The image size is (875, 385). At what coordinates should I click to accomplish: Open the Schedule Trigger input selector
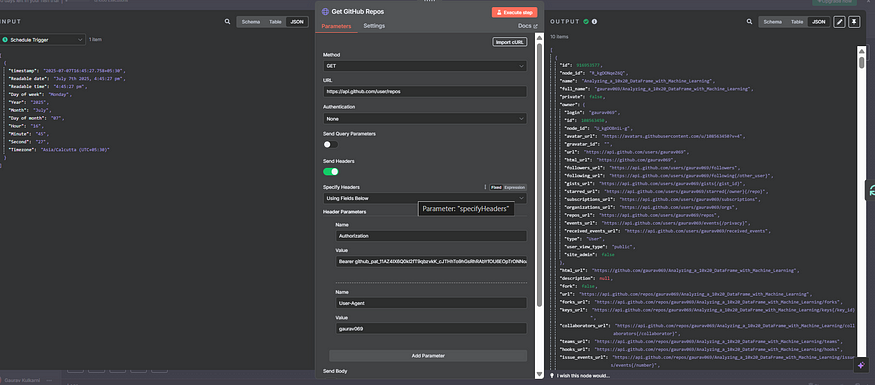pyautogui.click(x=42, y=40)
